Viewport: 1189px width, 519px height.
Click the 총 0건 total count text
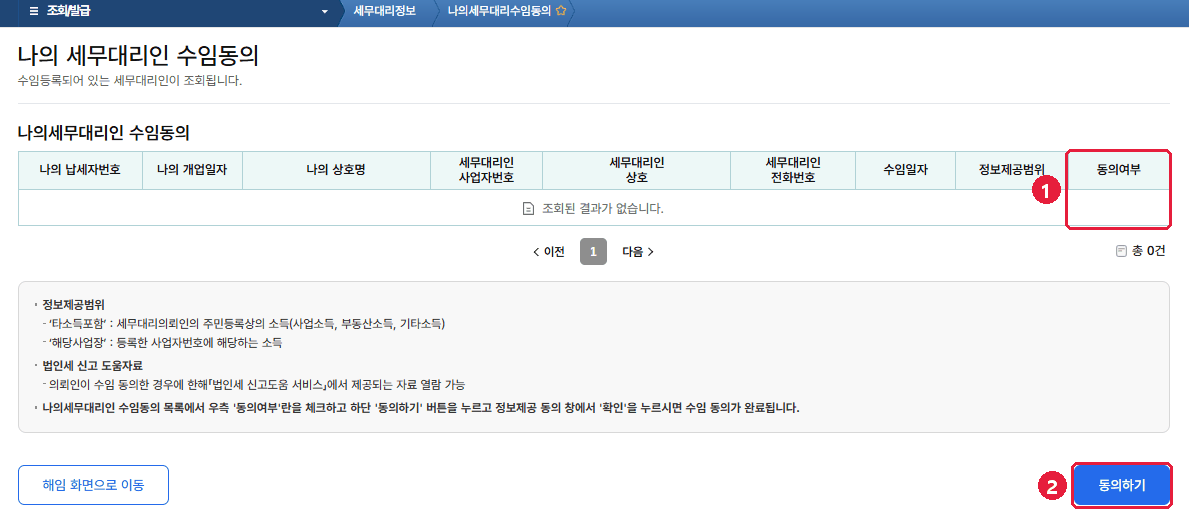(1148, 251)
